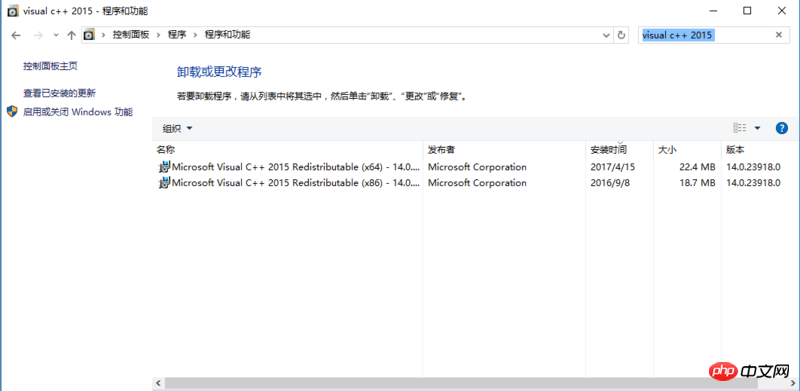The image size is (800, 391).
Task: Click the Back navigation arrow
Action: tap(16, 35)
